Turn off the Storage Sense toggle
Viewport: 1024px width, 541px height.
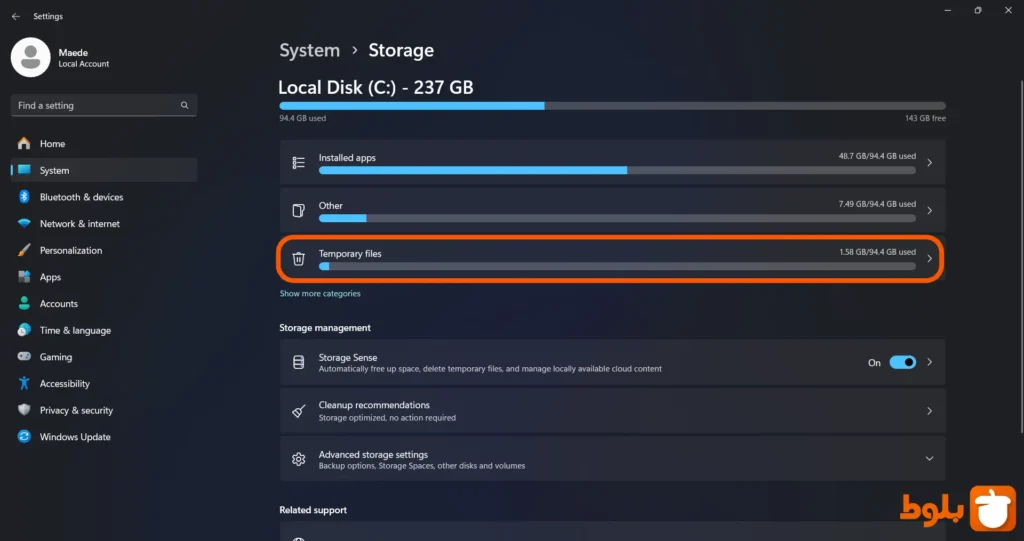pyautogui.click(x=902, y=362)
